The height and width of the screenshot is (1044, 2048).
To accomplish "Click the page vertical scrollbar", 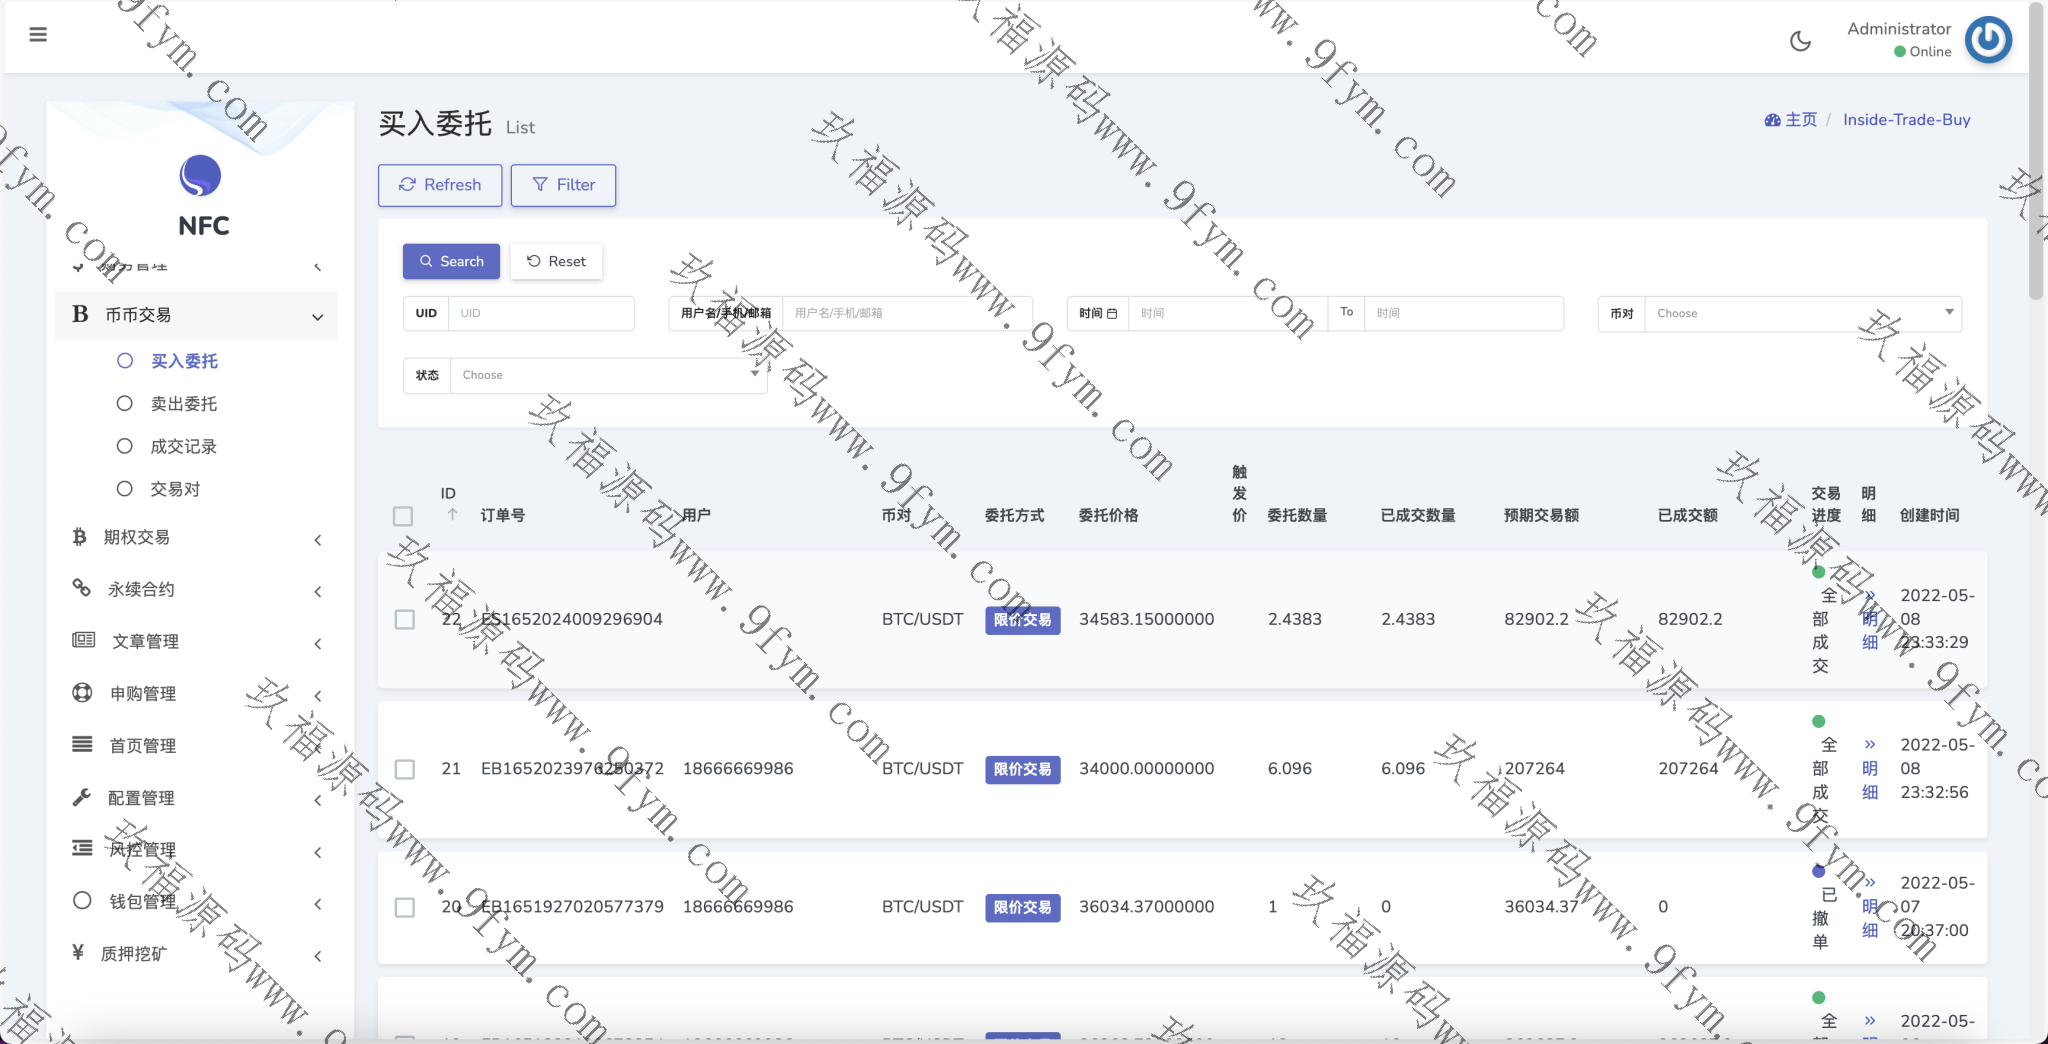I will [2036, 150].
